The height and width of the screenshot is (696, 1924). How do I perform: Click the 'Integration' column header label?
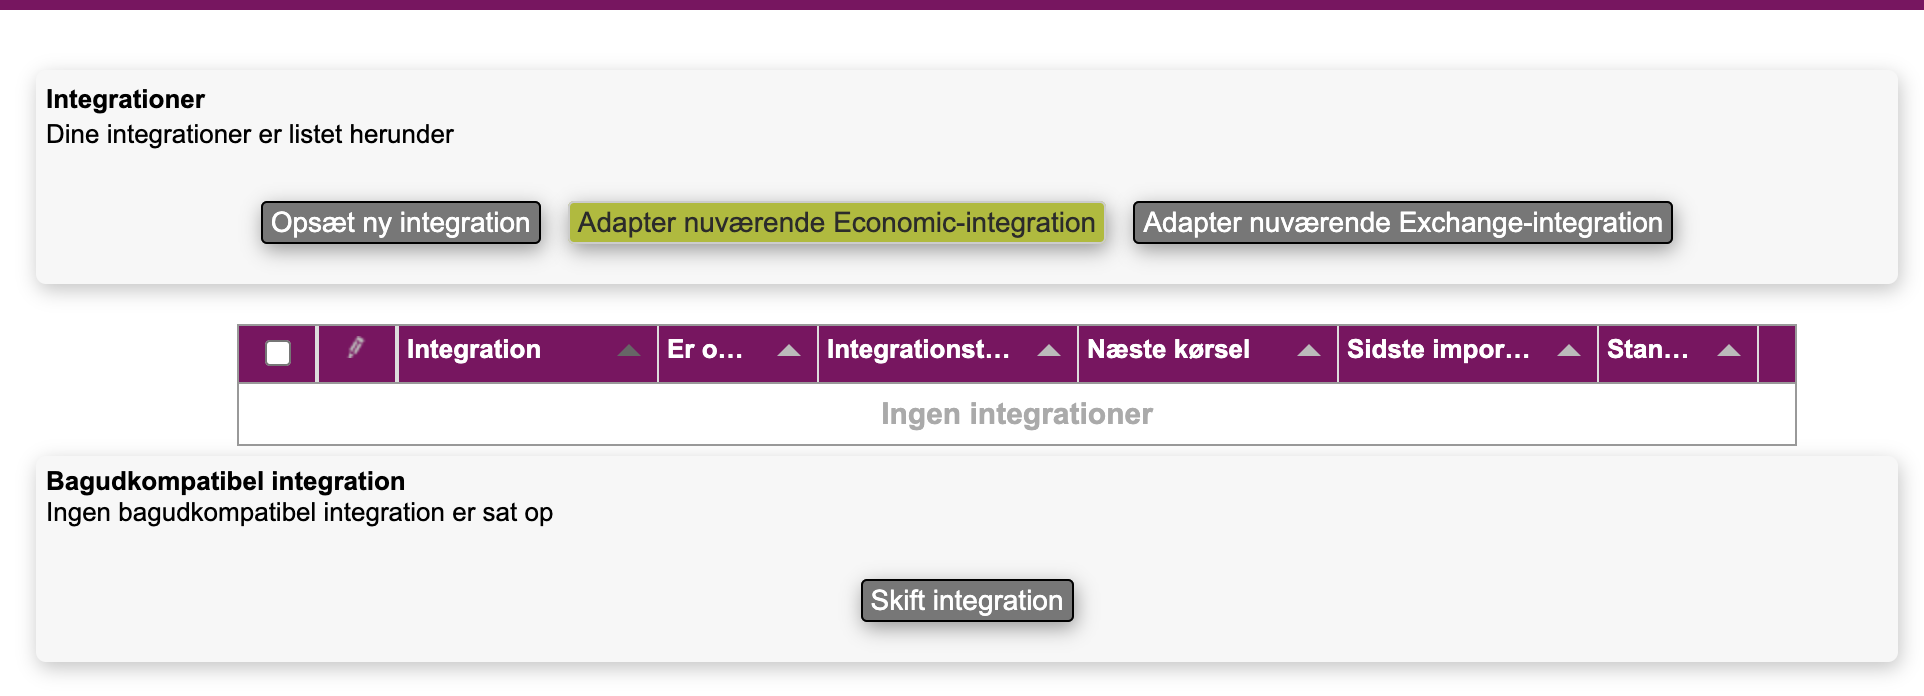tap(474, 350)
